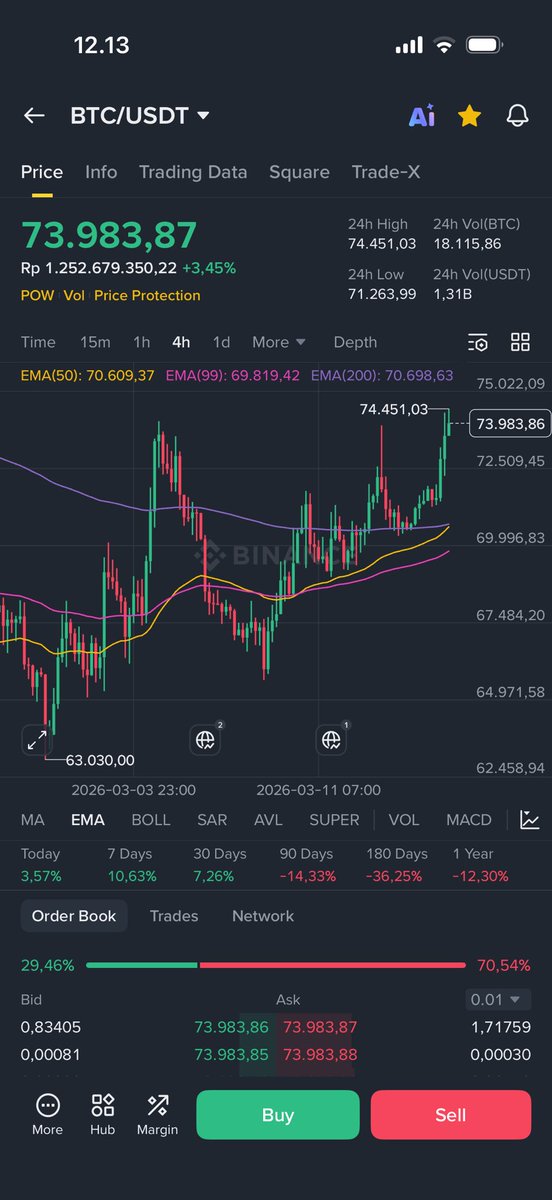Toggle the EMA indicator
This screenshot has height=1200, width=552.
tap(88, 820)
